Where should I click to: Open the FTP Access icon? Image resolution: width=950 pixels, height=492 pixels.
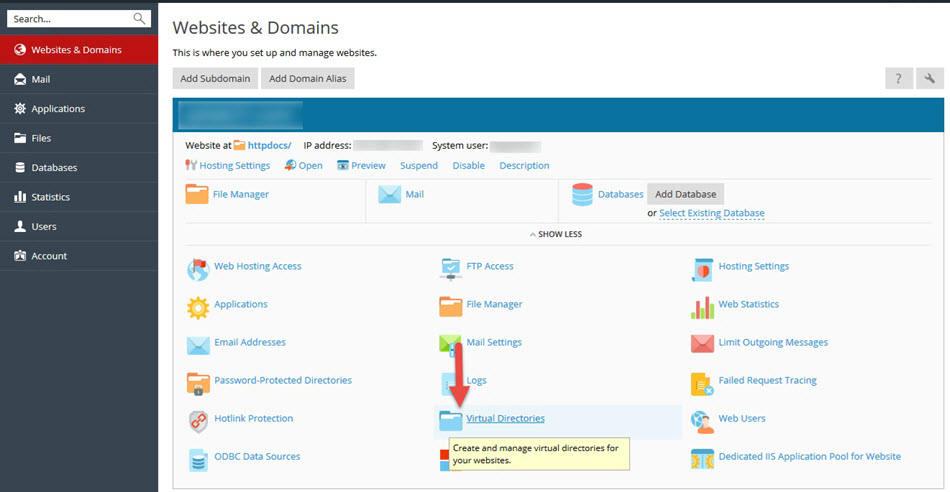(x=450, y=268)
